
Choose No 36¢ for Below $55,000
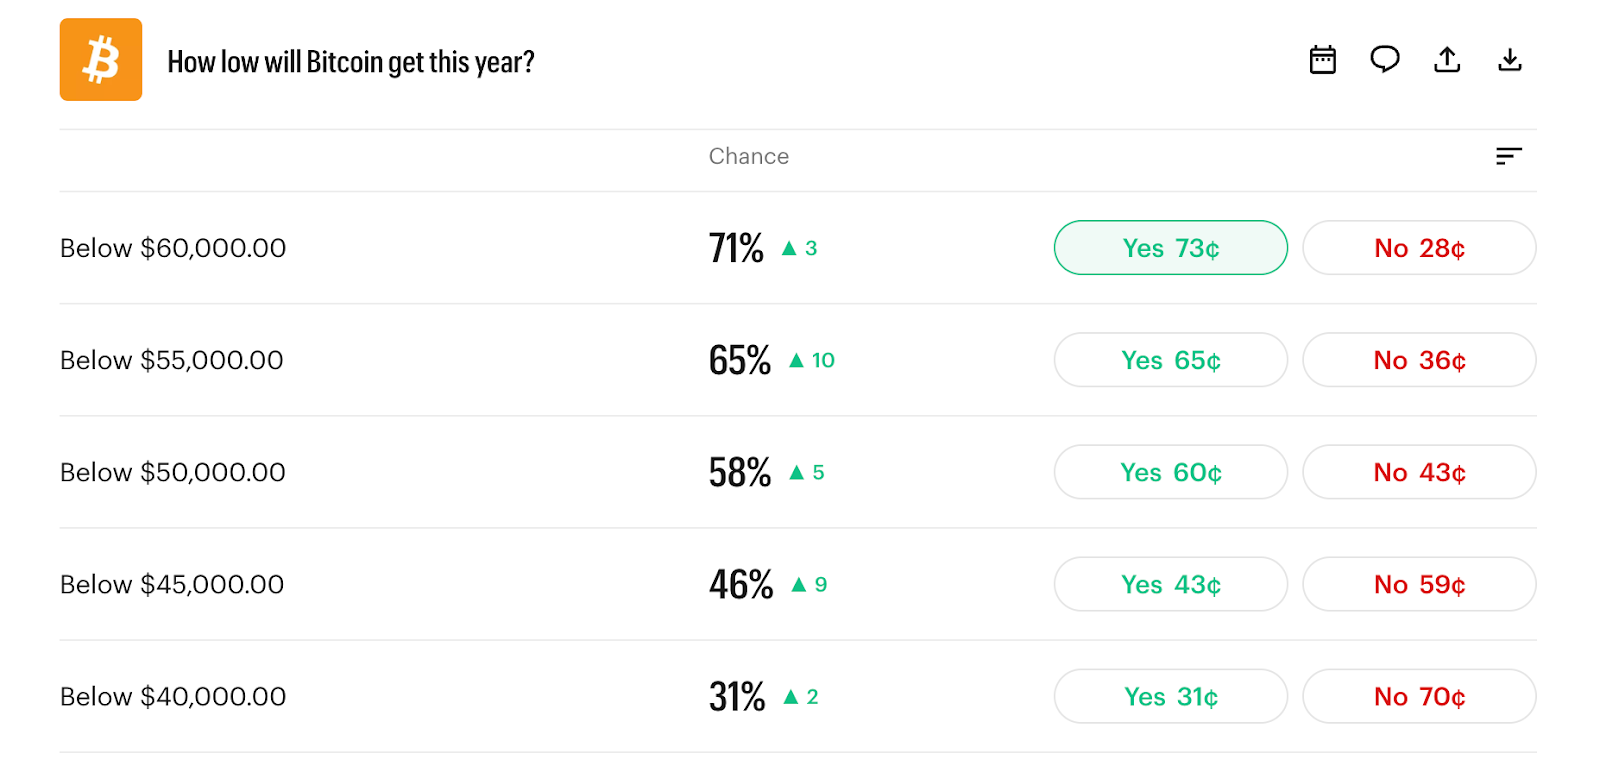click(x=1419, y=360)
